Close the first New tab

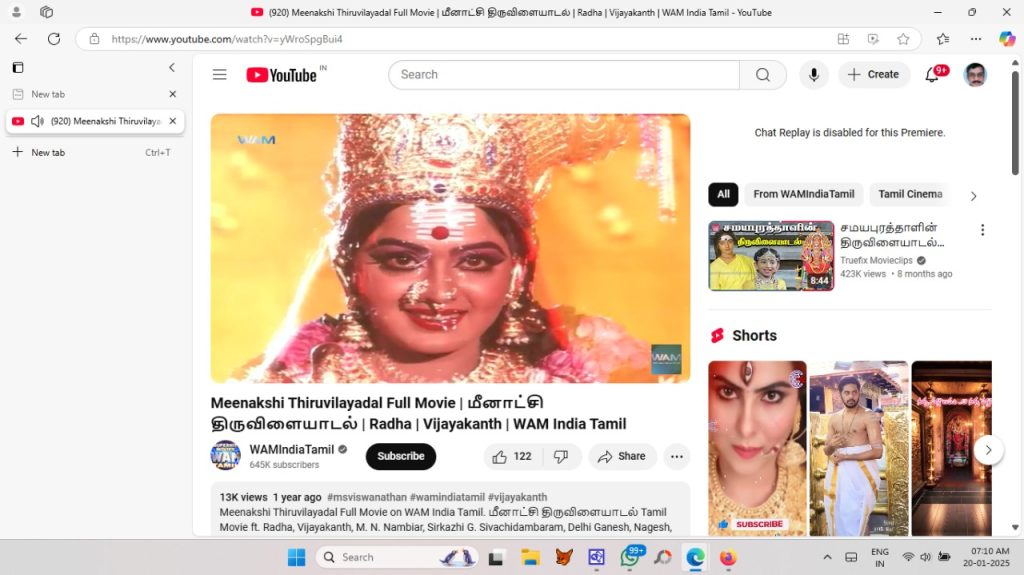(172, 94)
